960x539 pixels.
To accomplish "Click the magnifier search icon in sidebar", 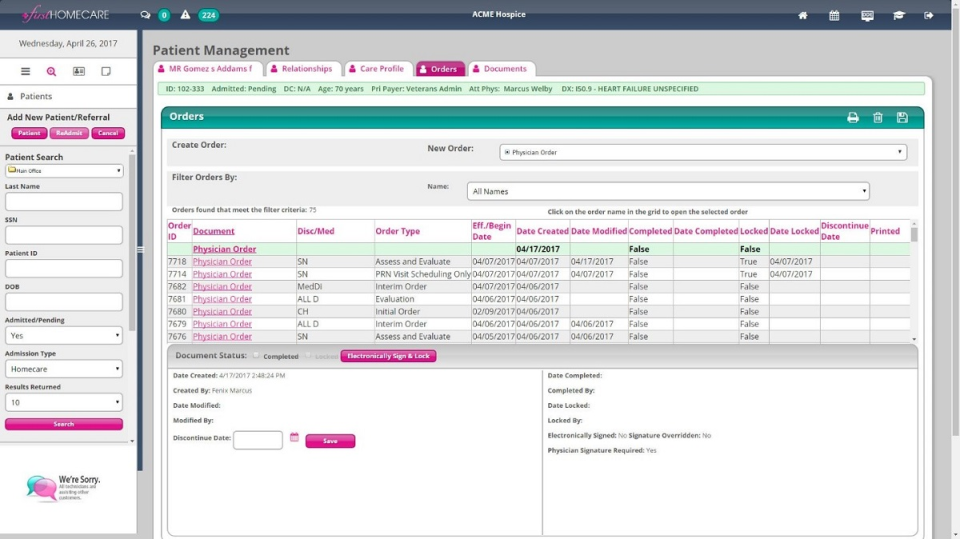I will (x=52, y=72).
